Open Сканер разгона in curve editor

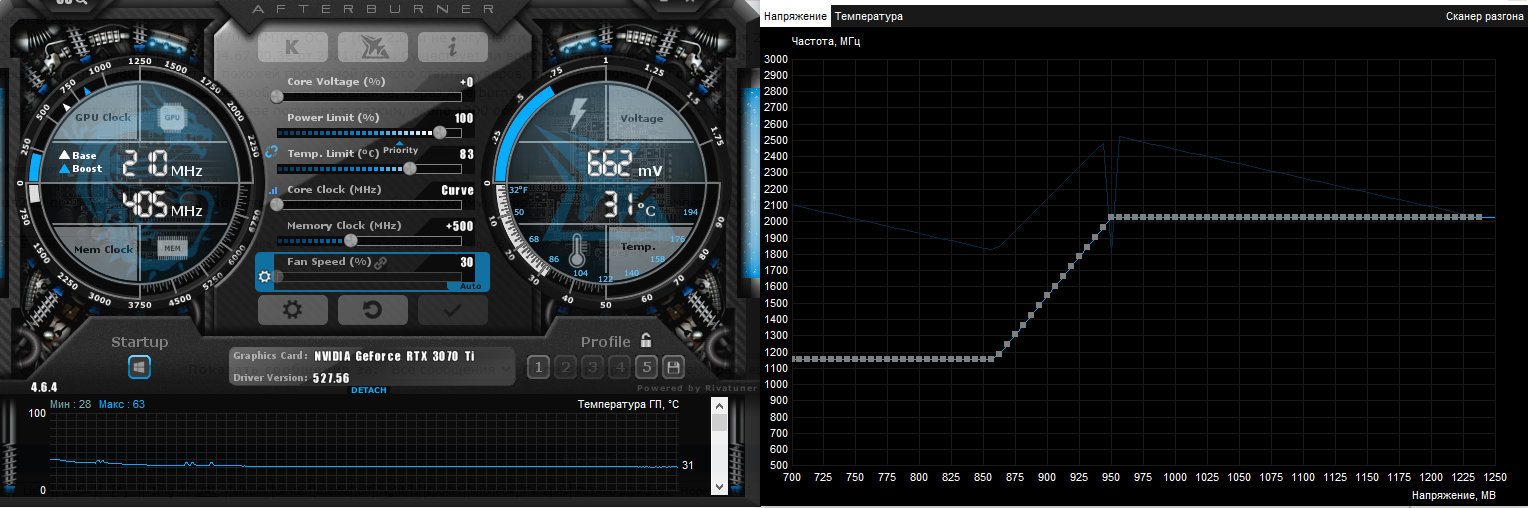click(x=1484, y=16)
